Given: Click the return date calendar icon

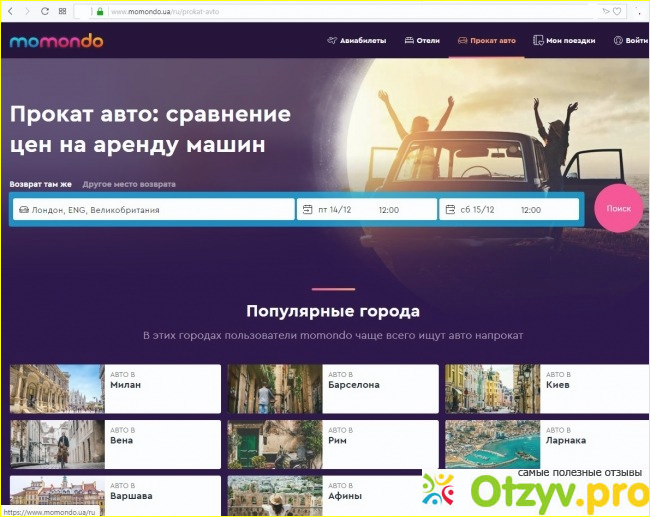Looking at the screenshot, I should point(450,210).
